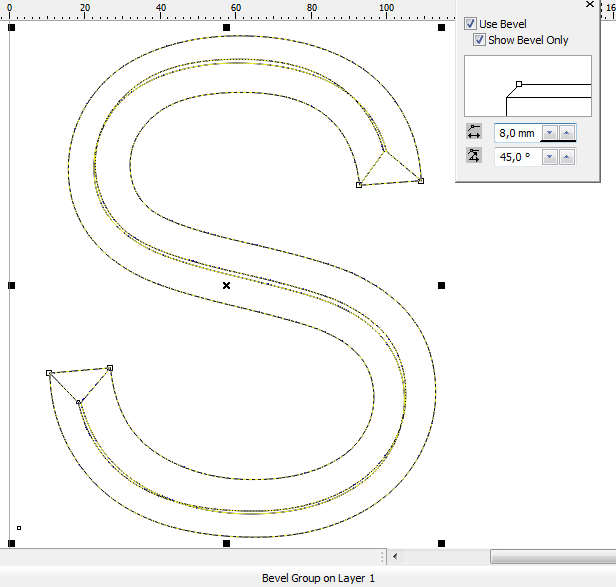
Task: Decrease the bevel angle value
Action: [x=550, y=157]
